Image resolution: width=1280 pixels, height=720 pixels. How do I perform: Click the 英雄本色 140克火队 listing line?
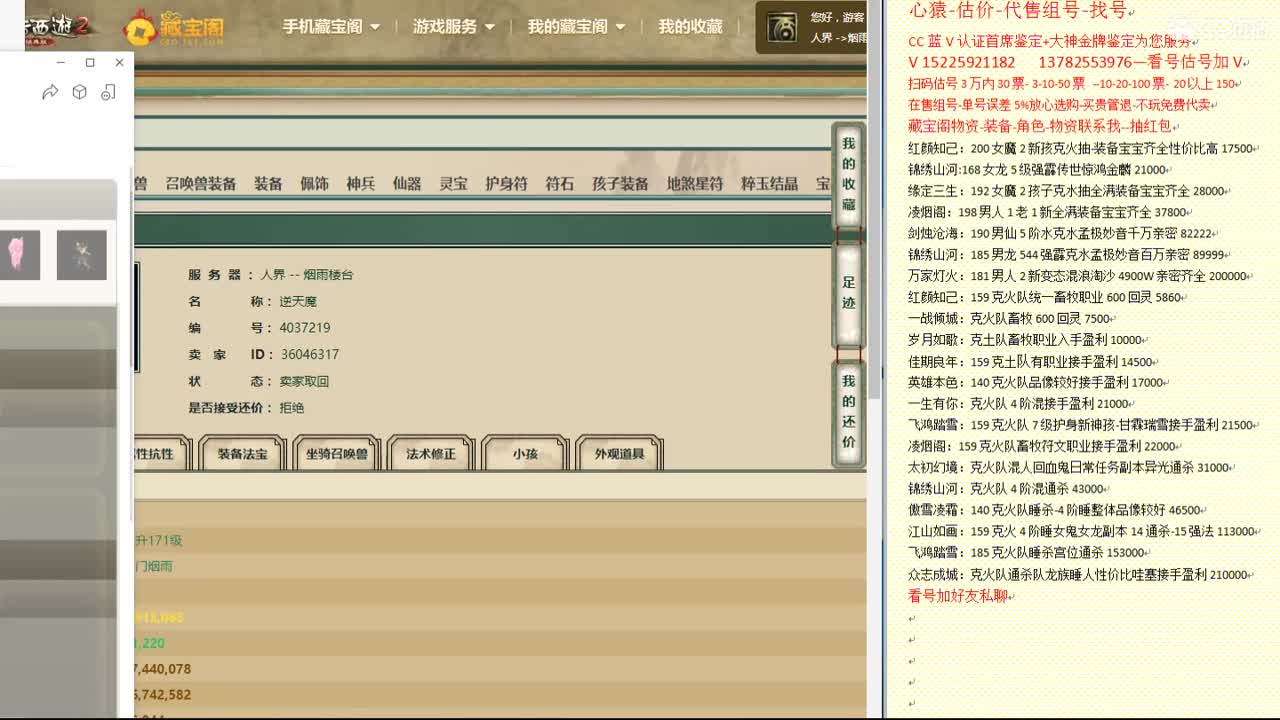click(x=1036, y=383)
